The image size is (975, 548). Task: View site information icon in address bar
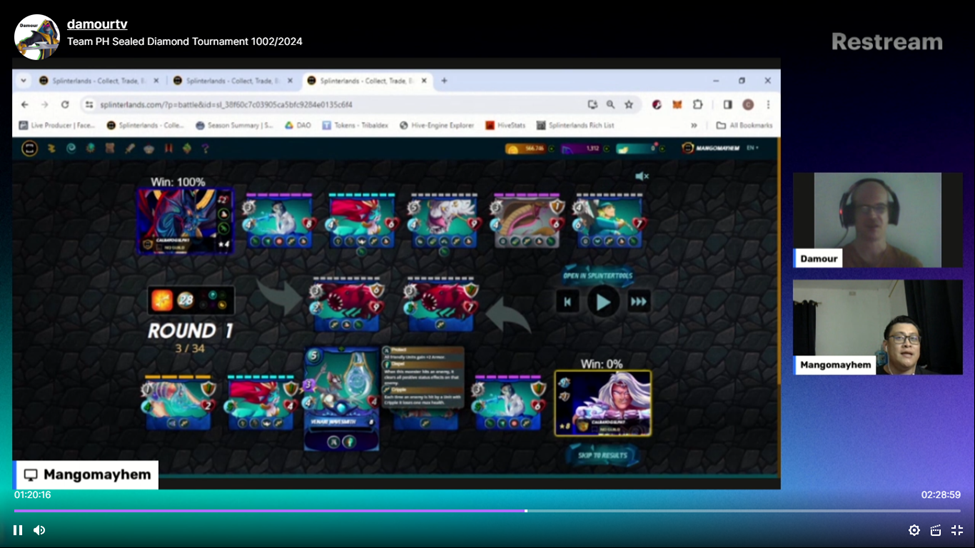click(x=89, y=104)
